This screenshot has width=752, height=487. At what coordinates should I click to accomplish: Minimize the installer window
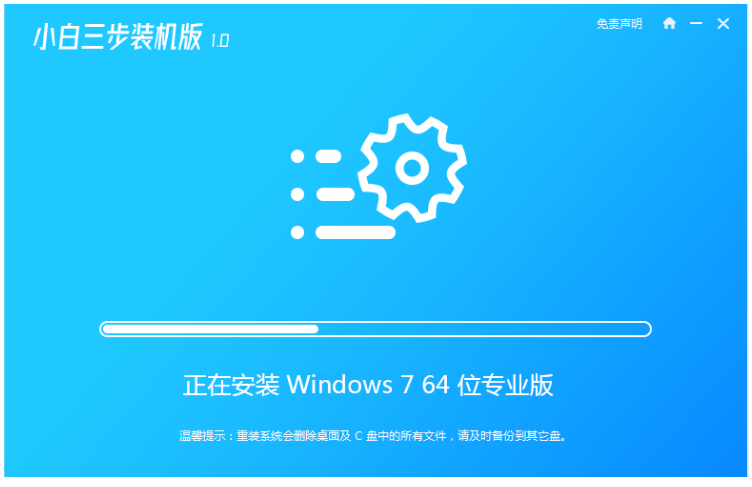point(696,23)
